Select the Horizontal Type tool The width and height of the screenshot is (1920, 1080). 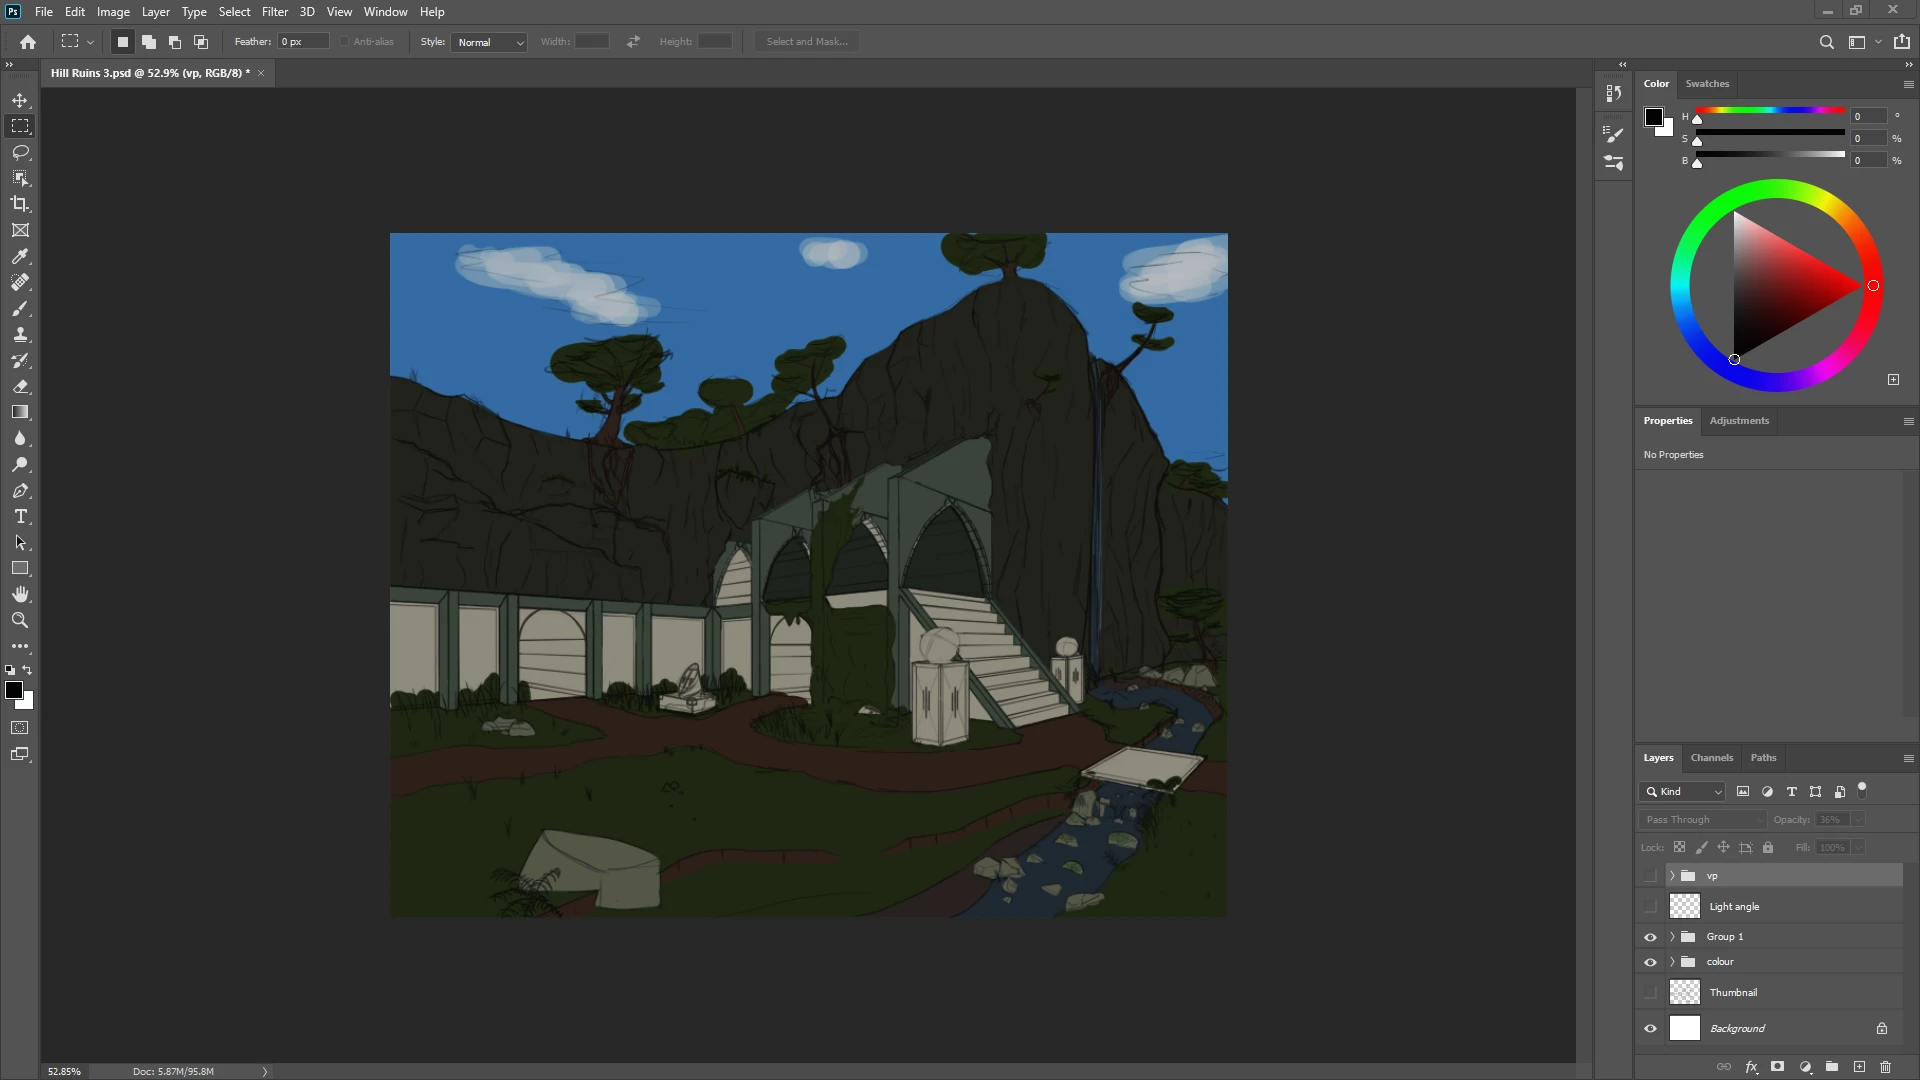coord(20,516)
